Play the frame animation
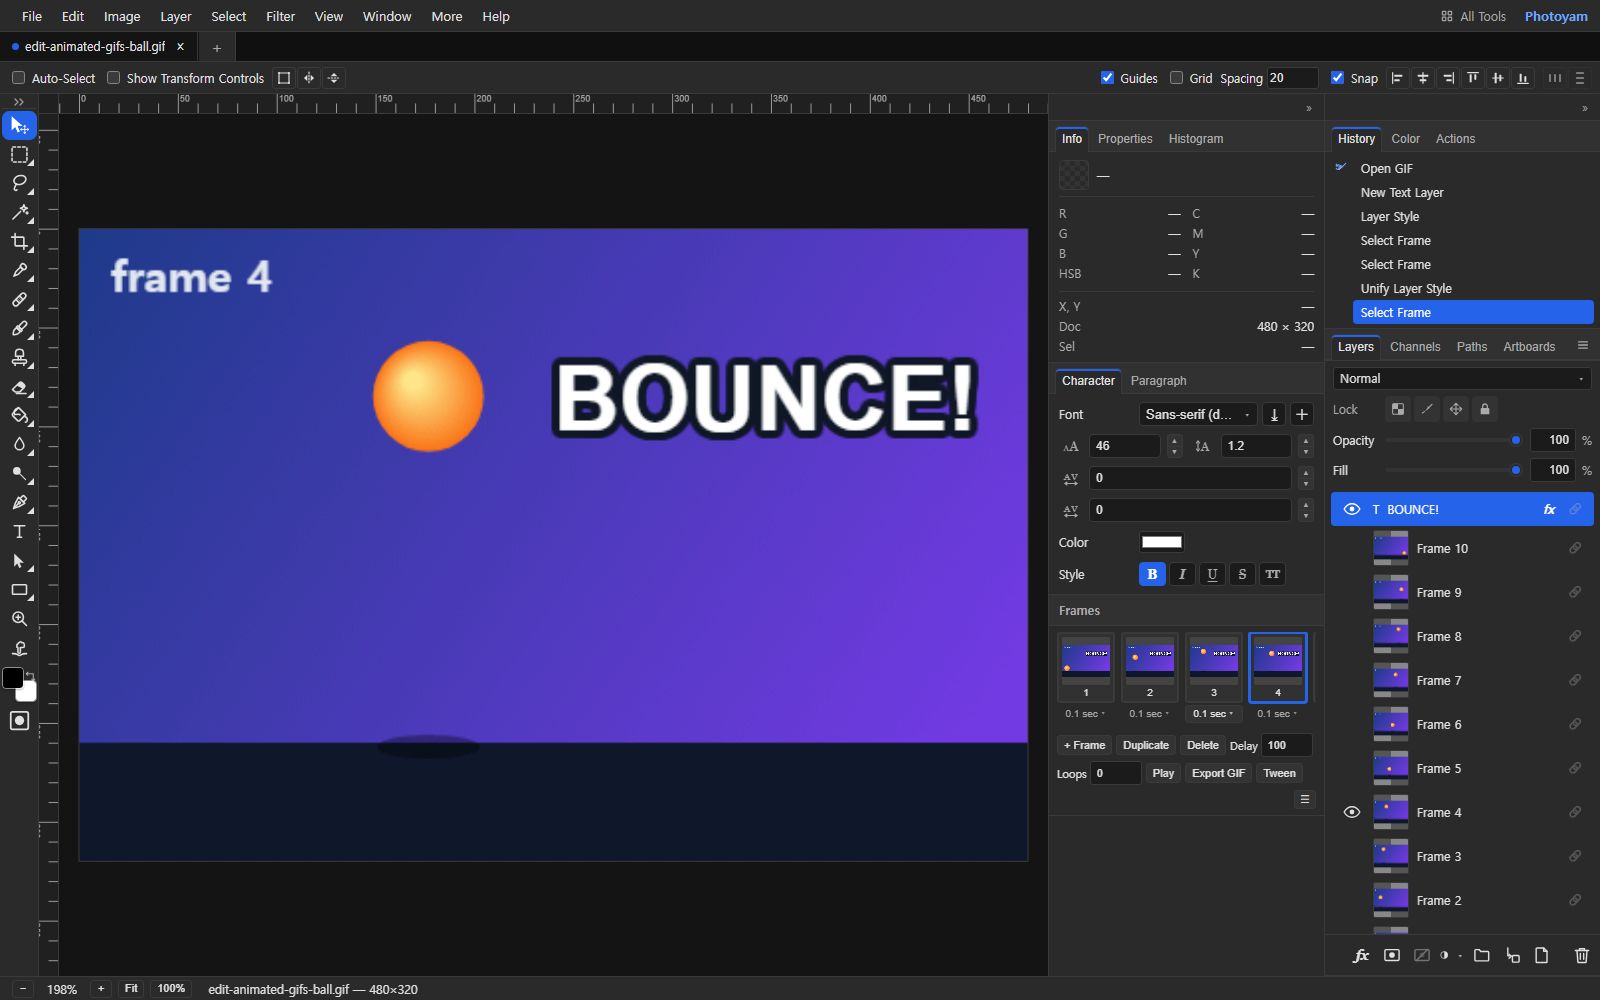 pyautogui.click(x=1163, y=773)
